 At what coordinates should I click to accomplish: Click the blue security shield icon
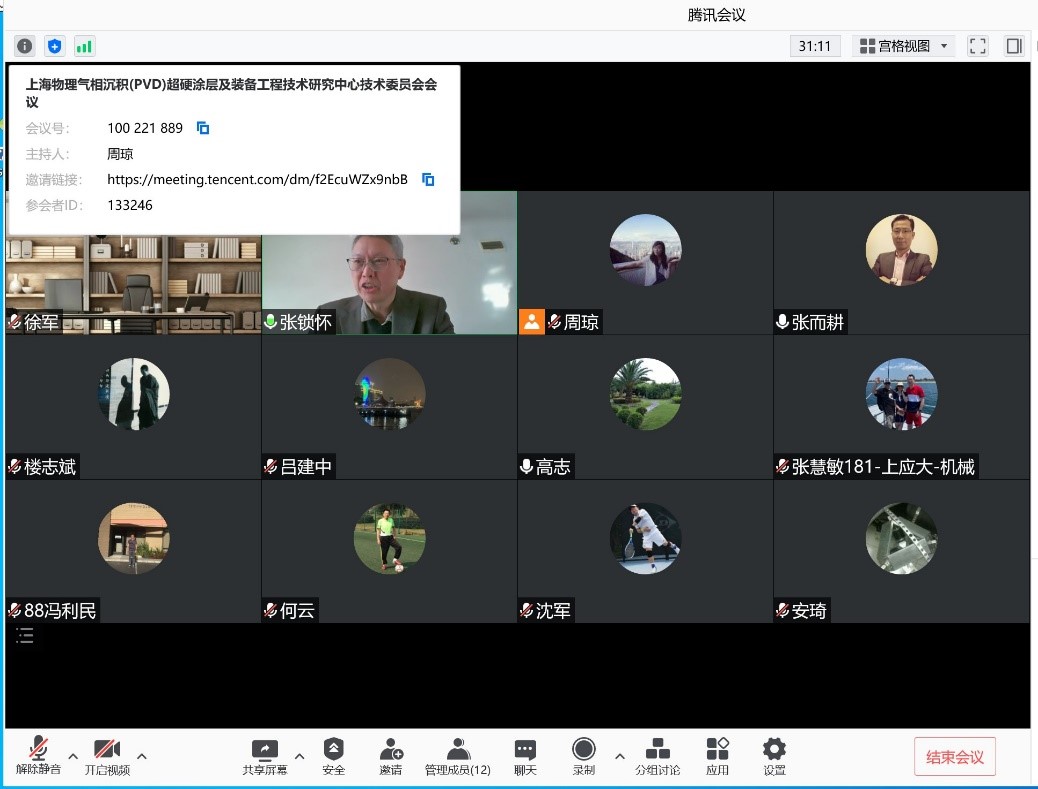pyautogui.click(x=54, y=46)
